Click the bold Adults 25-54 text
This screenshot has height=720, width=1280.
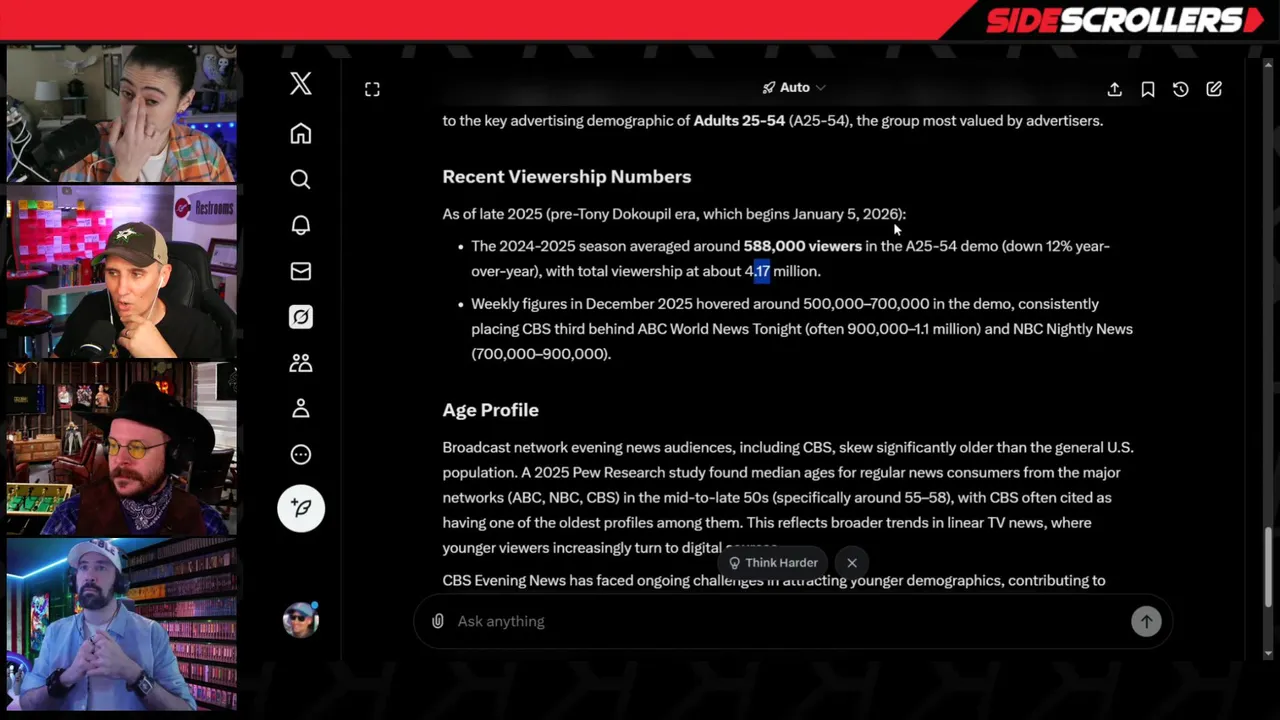pos(739,121)
